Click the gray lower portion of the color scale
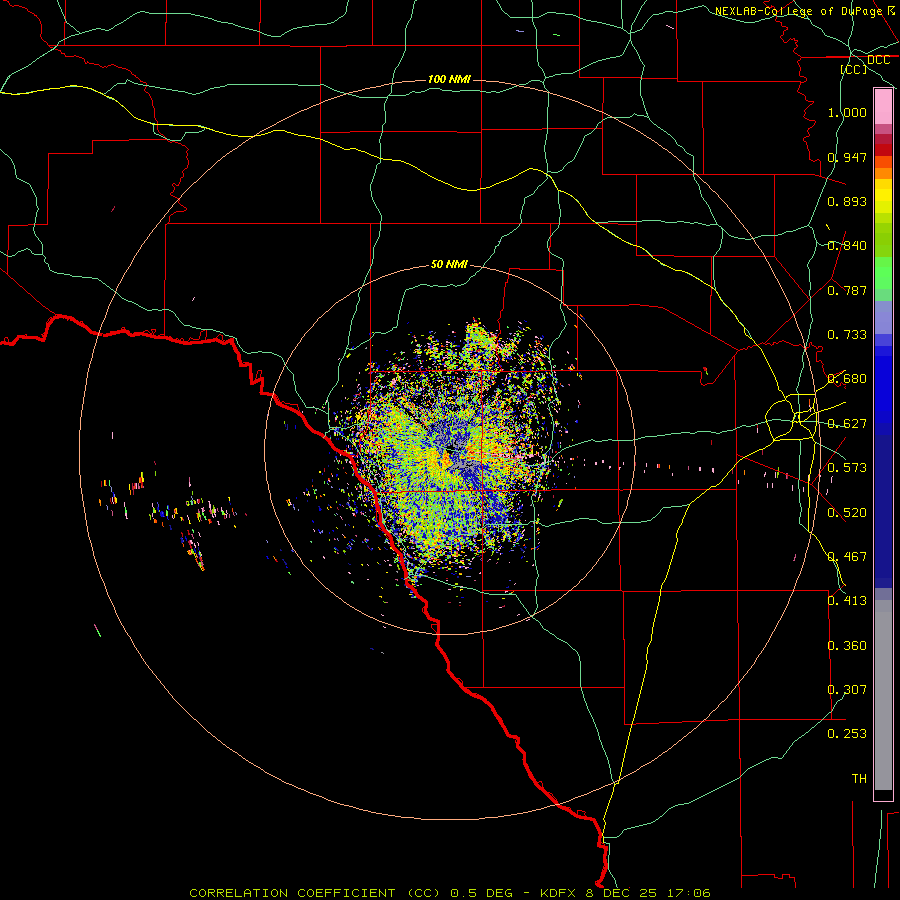 pos(883,695)
